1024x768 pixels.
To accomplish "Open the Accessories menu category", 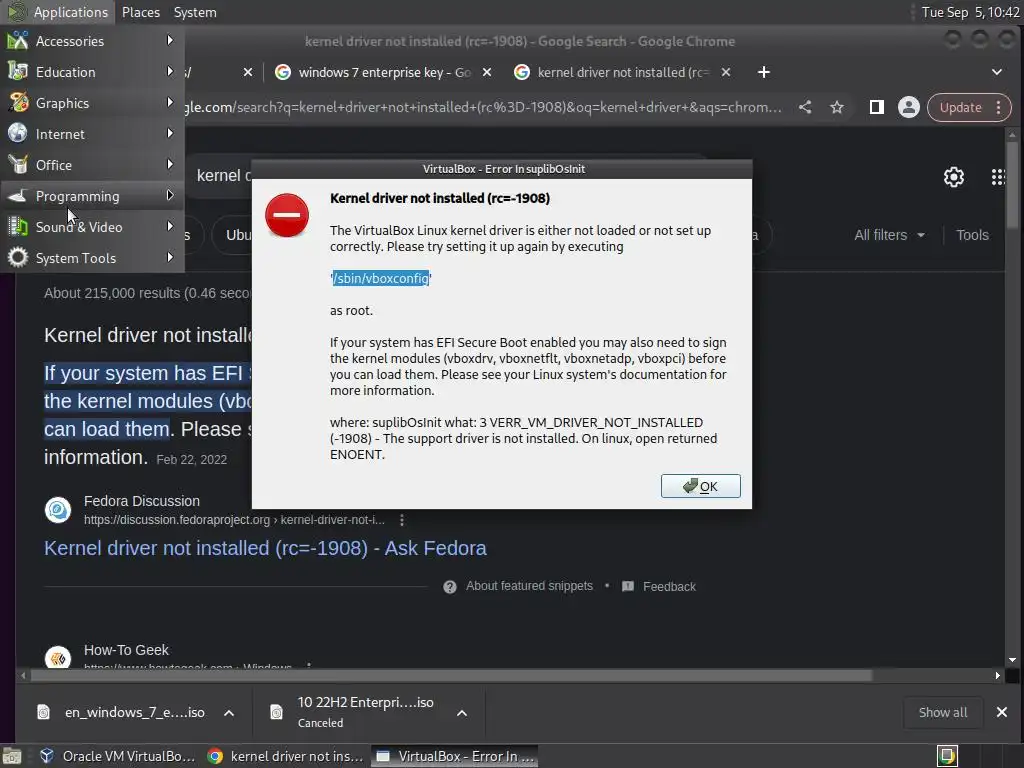I will [92, 41].
